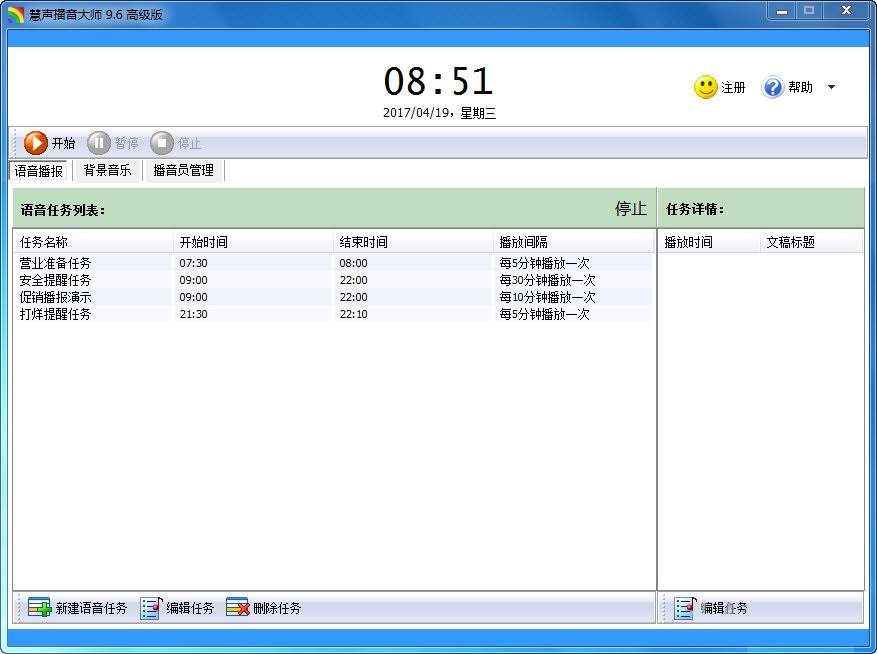
Task: Click the app logo in the title bar
Action: pos(16,15)
